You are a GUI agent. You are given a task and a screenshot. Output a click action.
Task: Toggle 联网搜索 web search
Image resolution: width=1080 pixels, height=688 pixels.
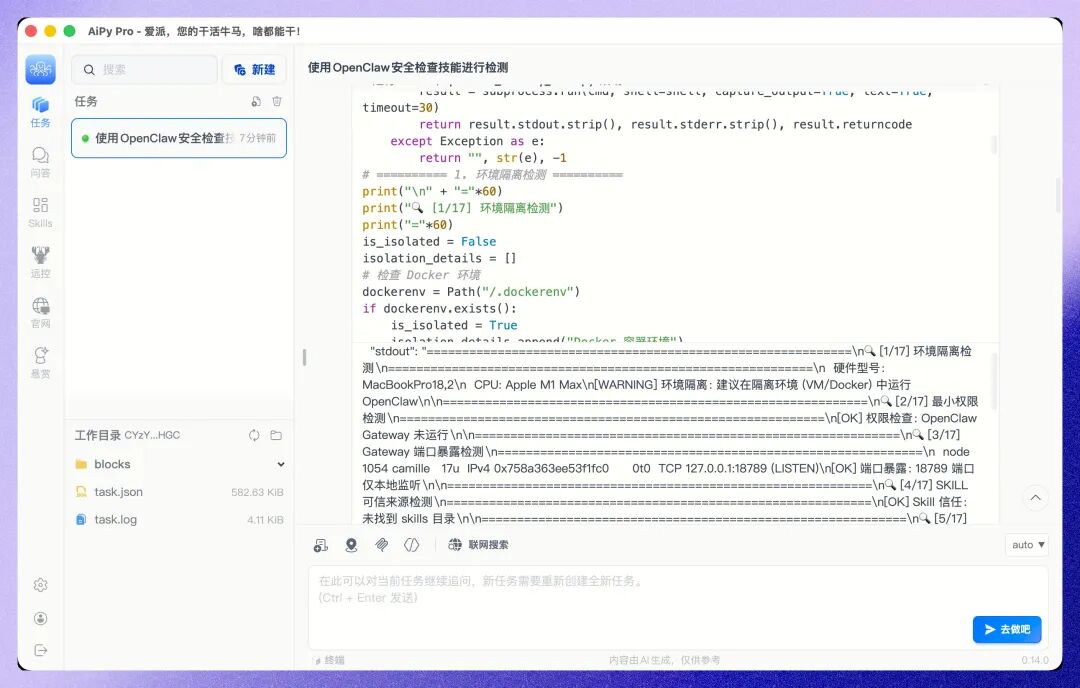479,545
